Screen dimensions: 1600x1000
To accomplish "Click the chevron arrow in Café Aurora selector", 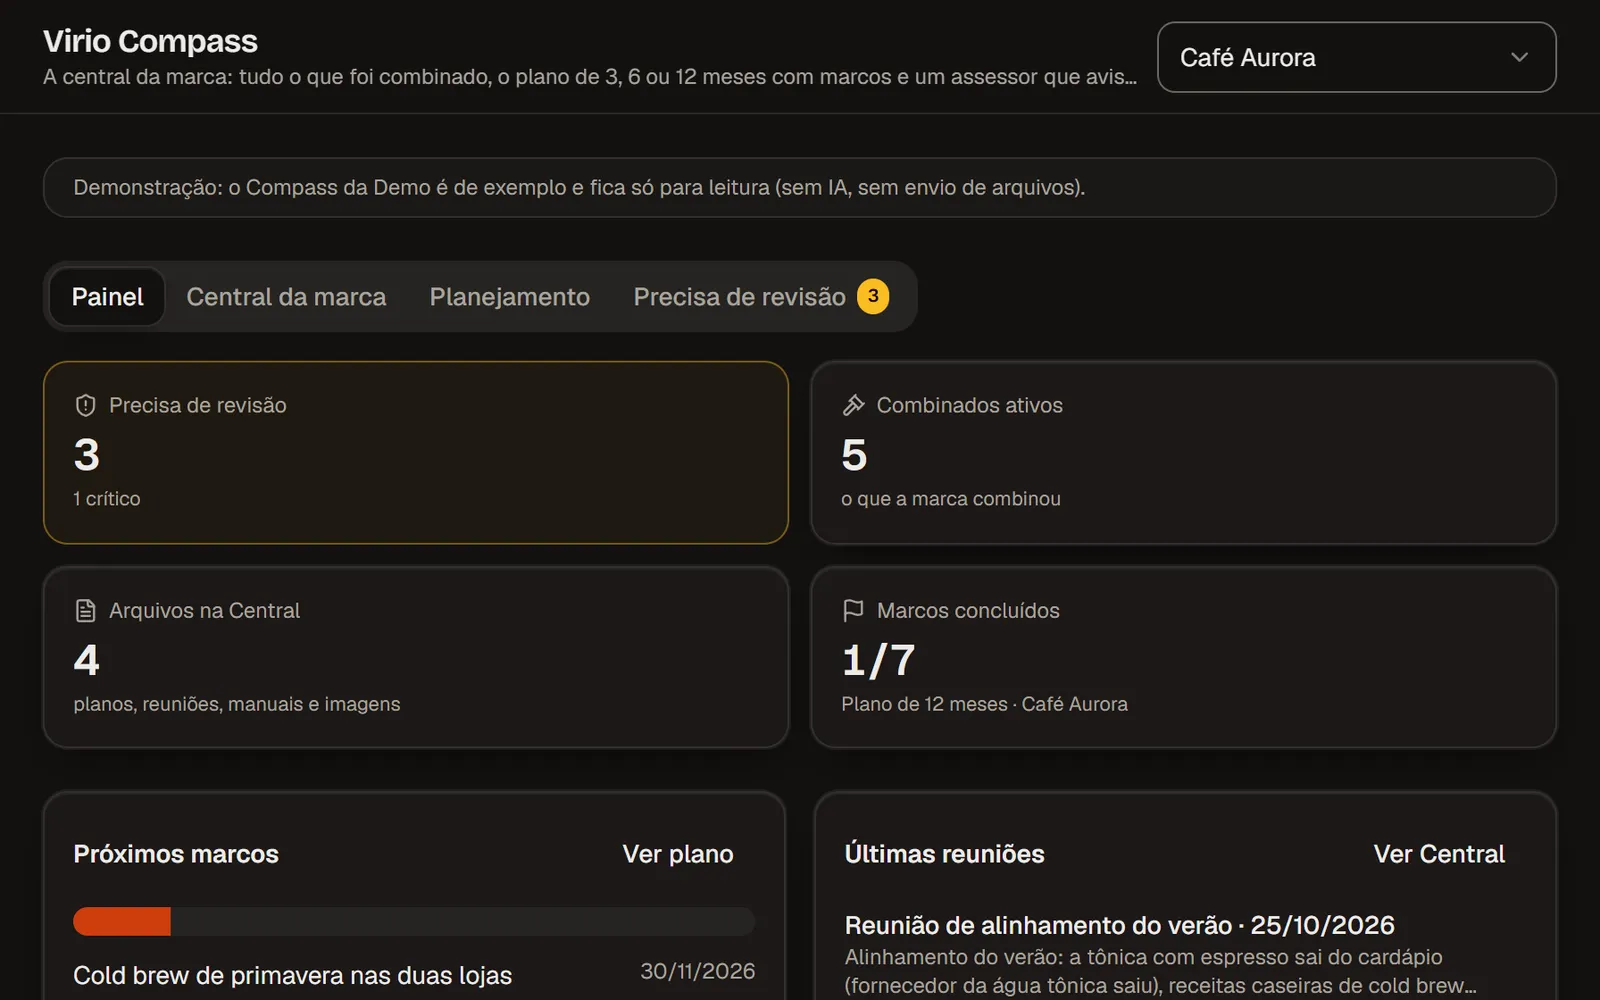I will (x=1519, y=57).
